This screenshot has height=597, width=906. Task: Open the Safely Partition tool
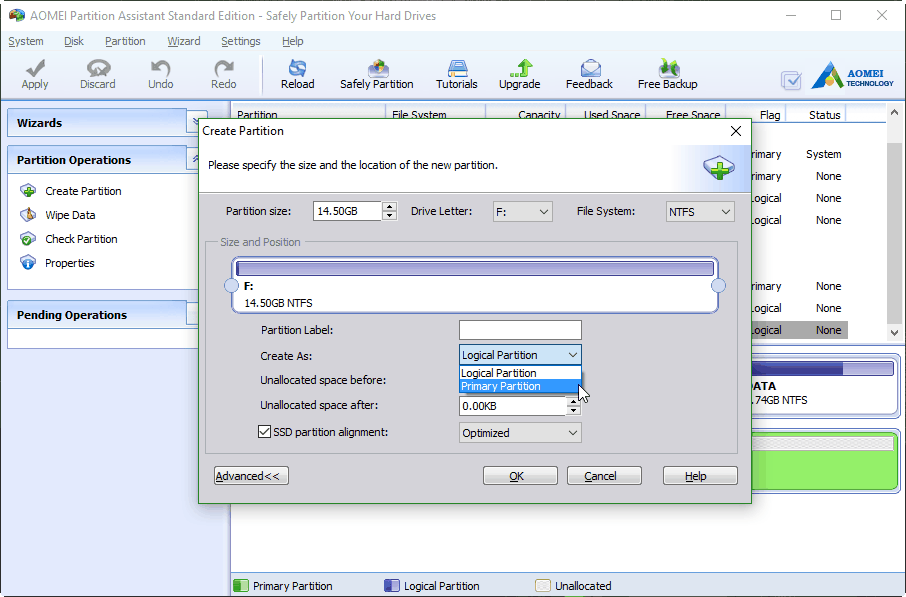tap(377, 73)
